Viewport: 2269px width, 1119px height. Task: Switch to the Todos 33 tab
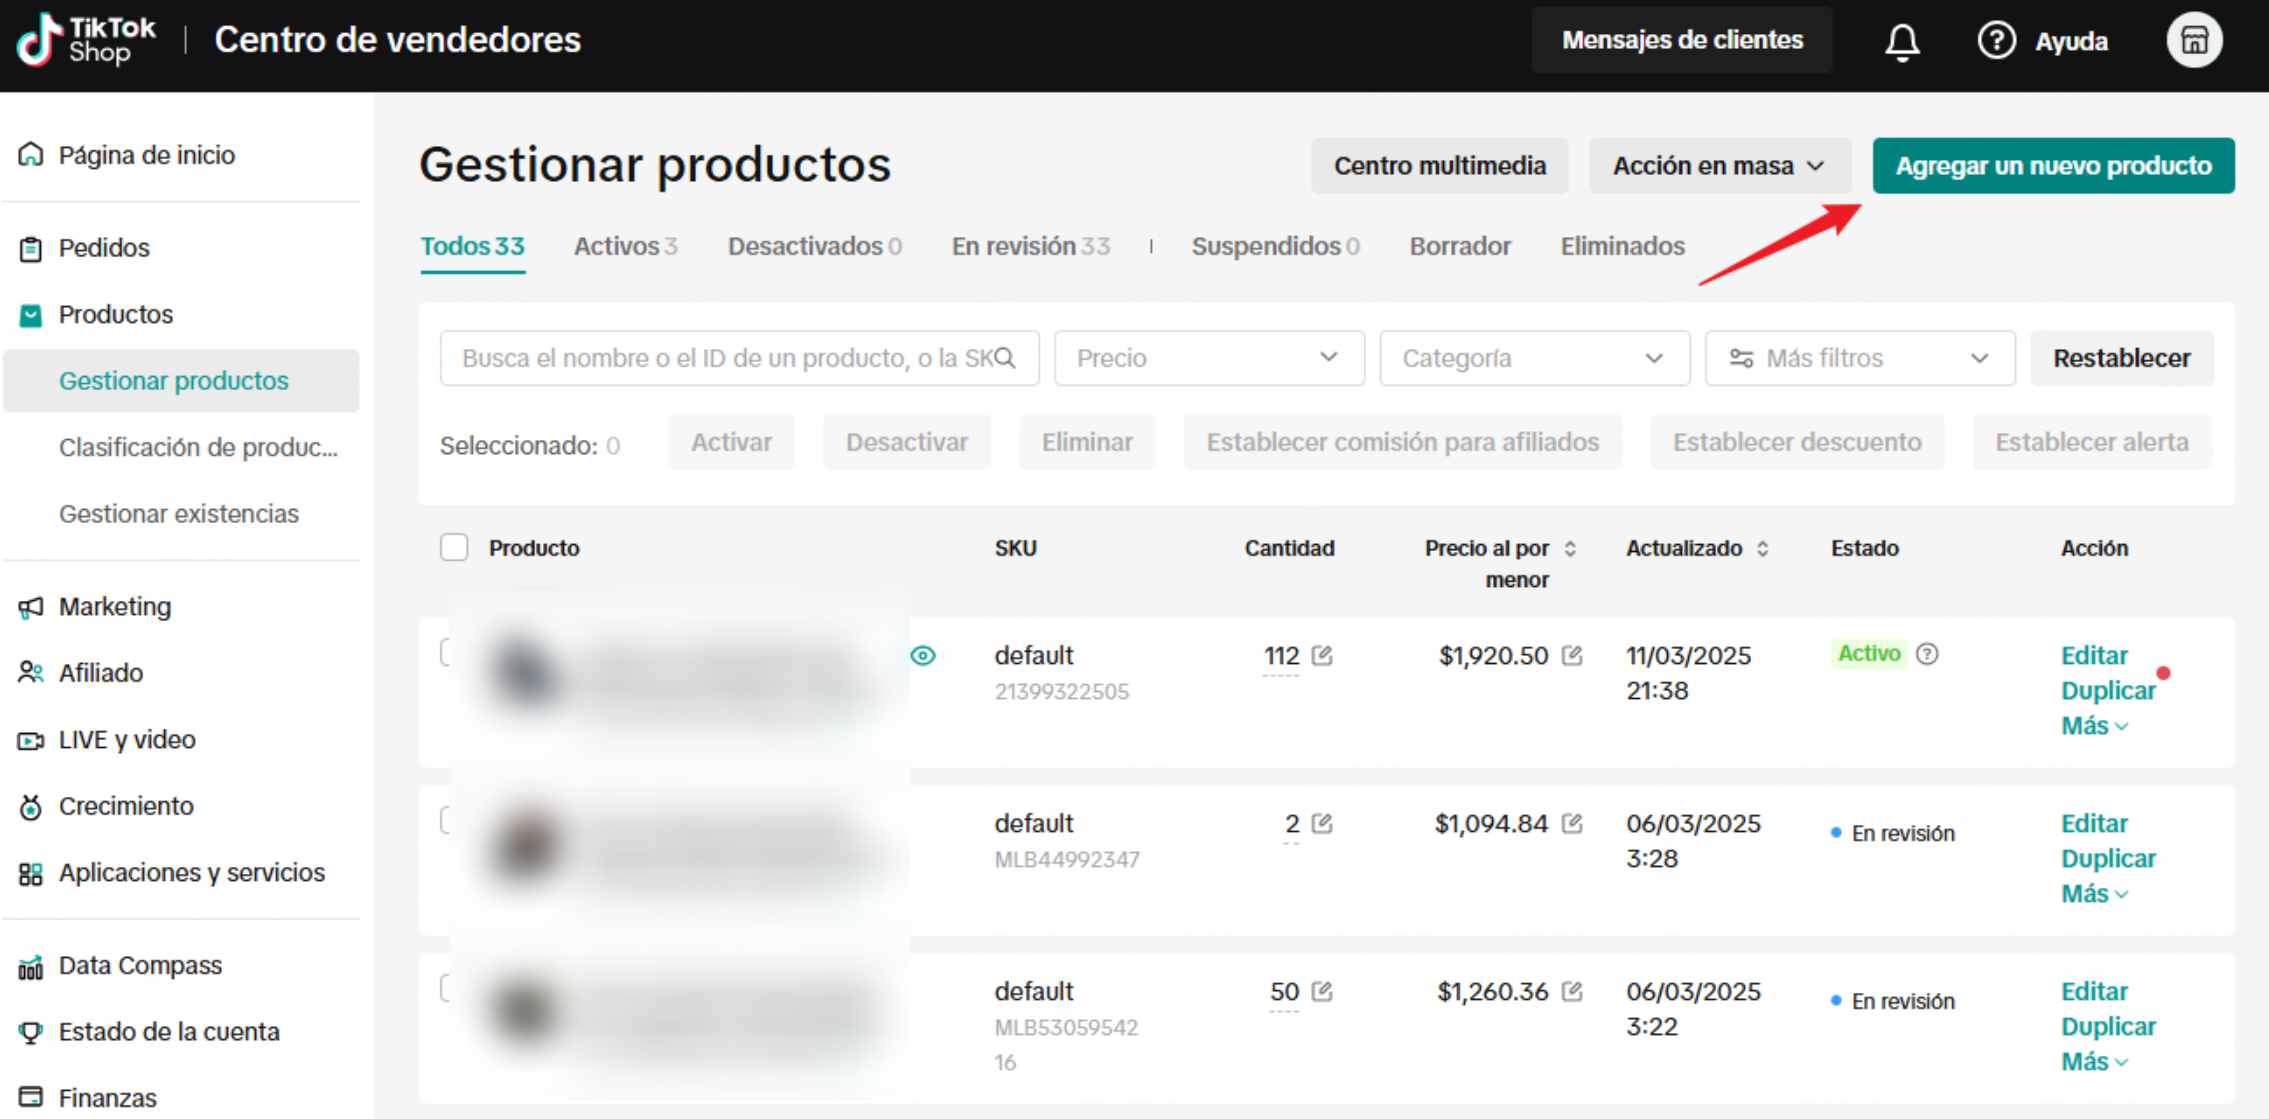472,246
